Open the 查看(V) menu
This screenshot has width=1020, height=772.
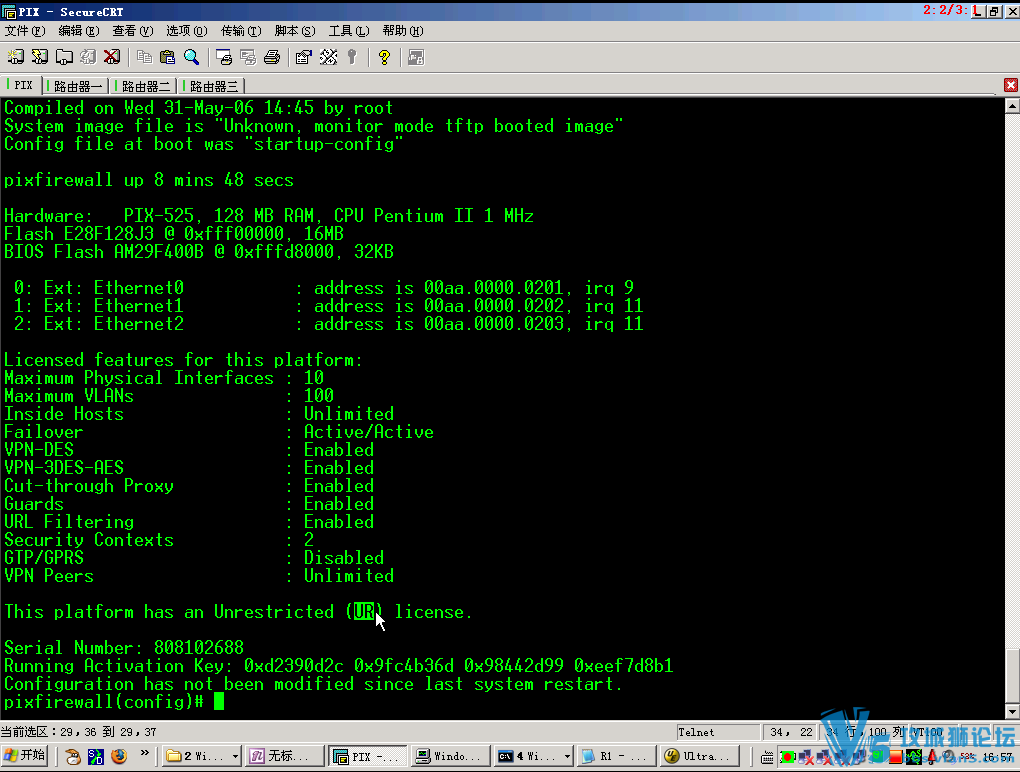click(x=133, y=31)
